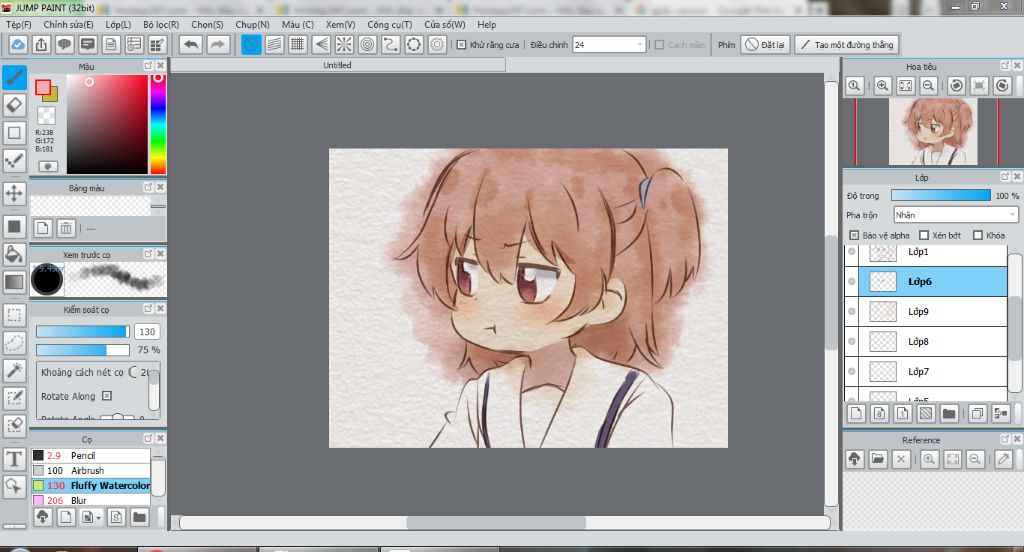Fit canvas to window in Navigator

906,86
